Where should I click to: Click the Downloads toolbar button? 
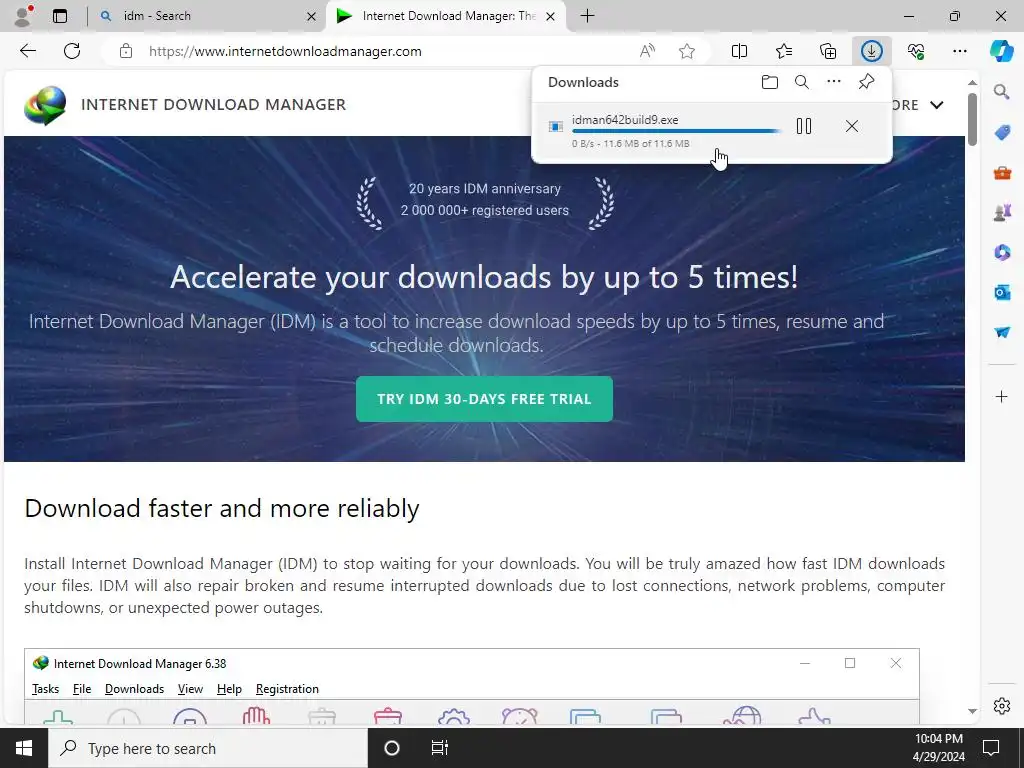[x=872, y=51]
